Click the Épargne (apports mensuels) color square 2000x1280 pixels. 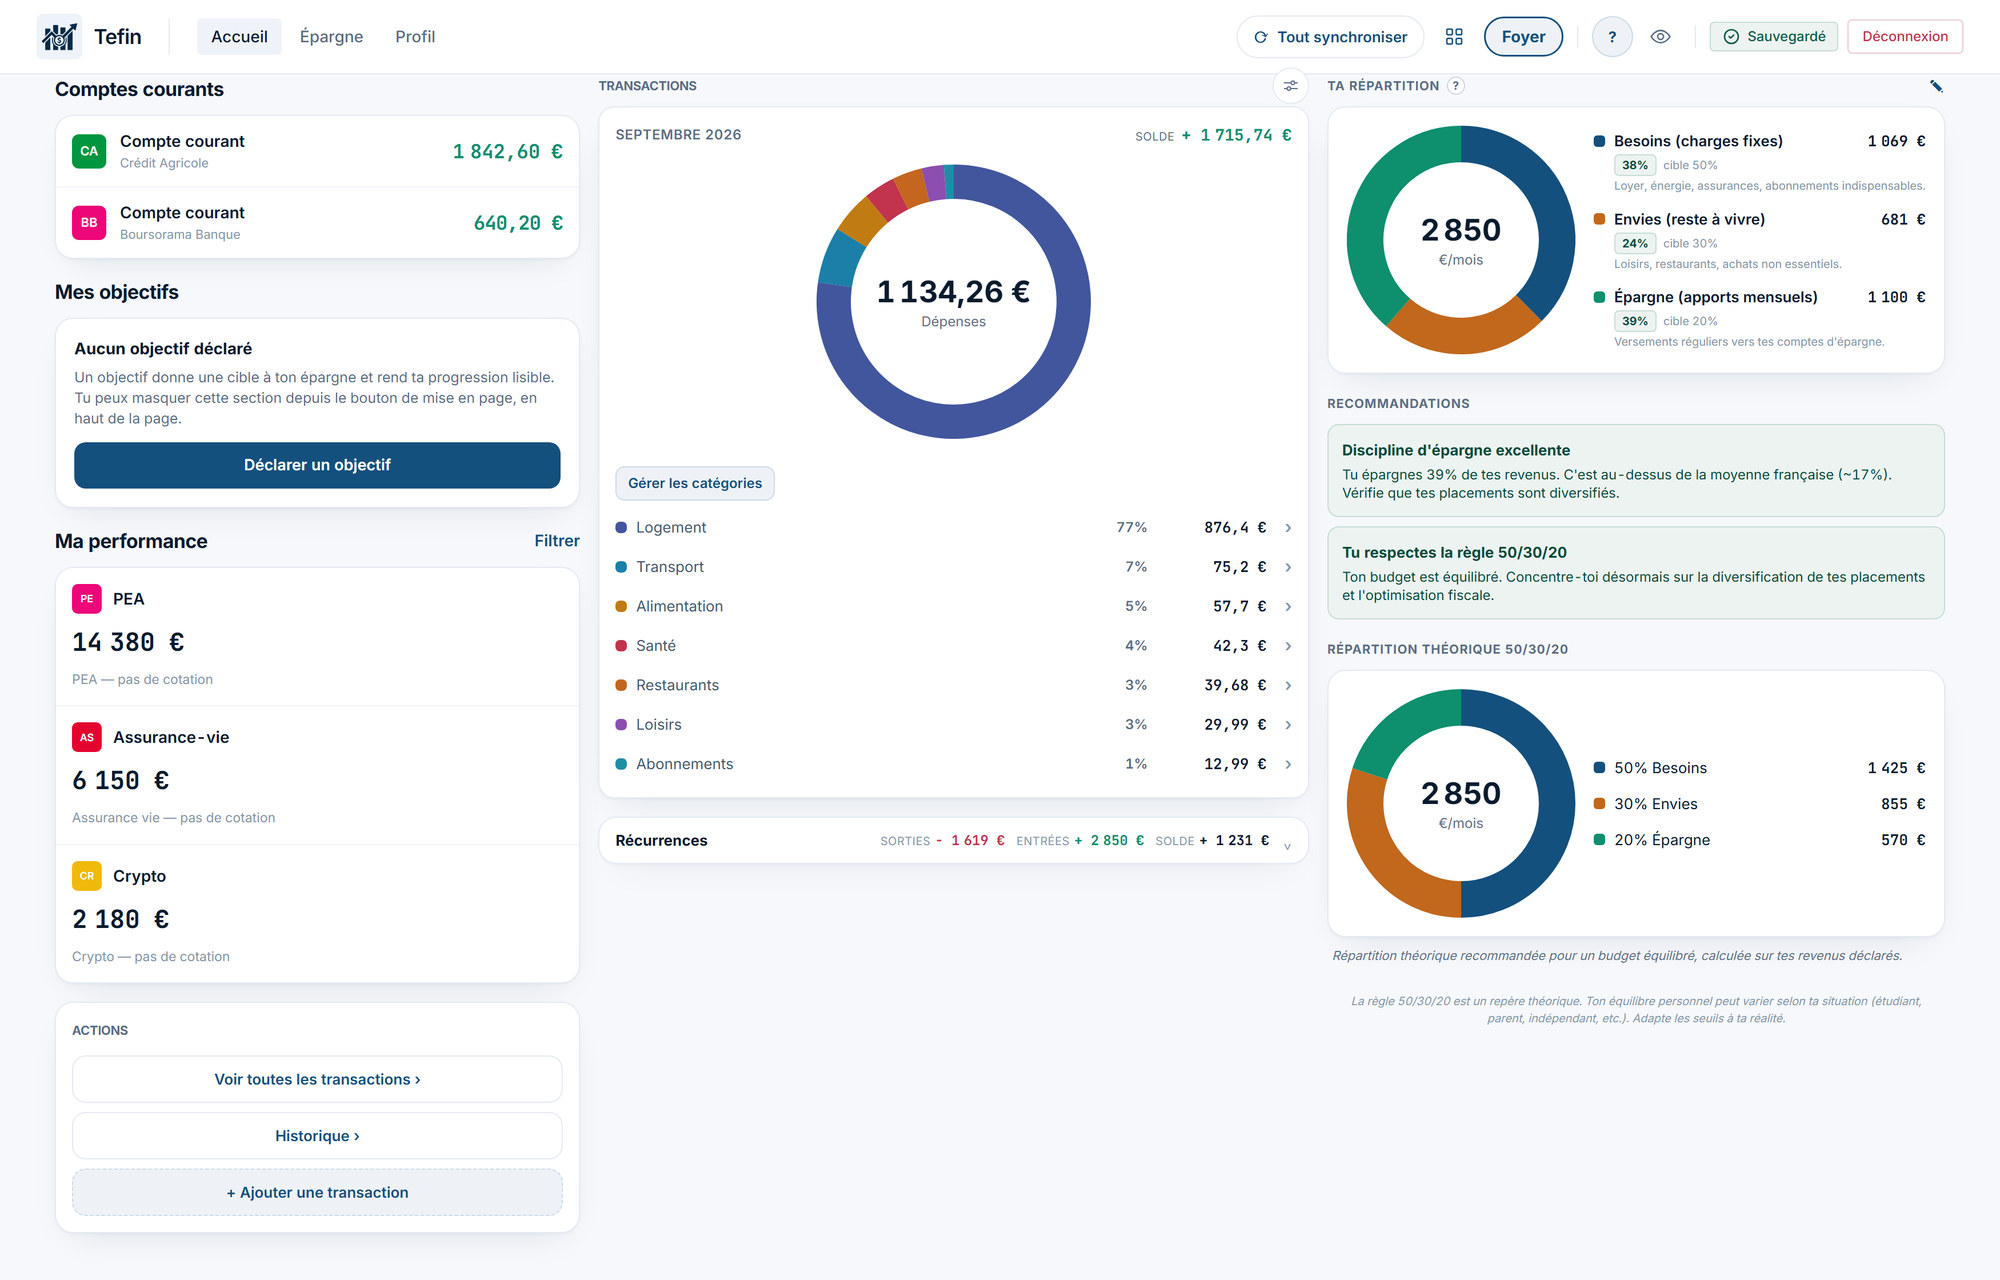pos(1599,297)
